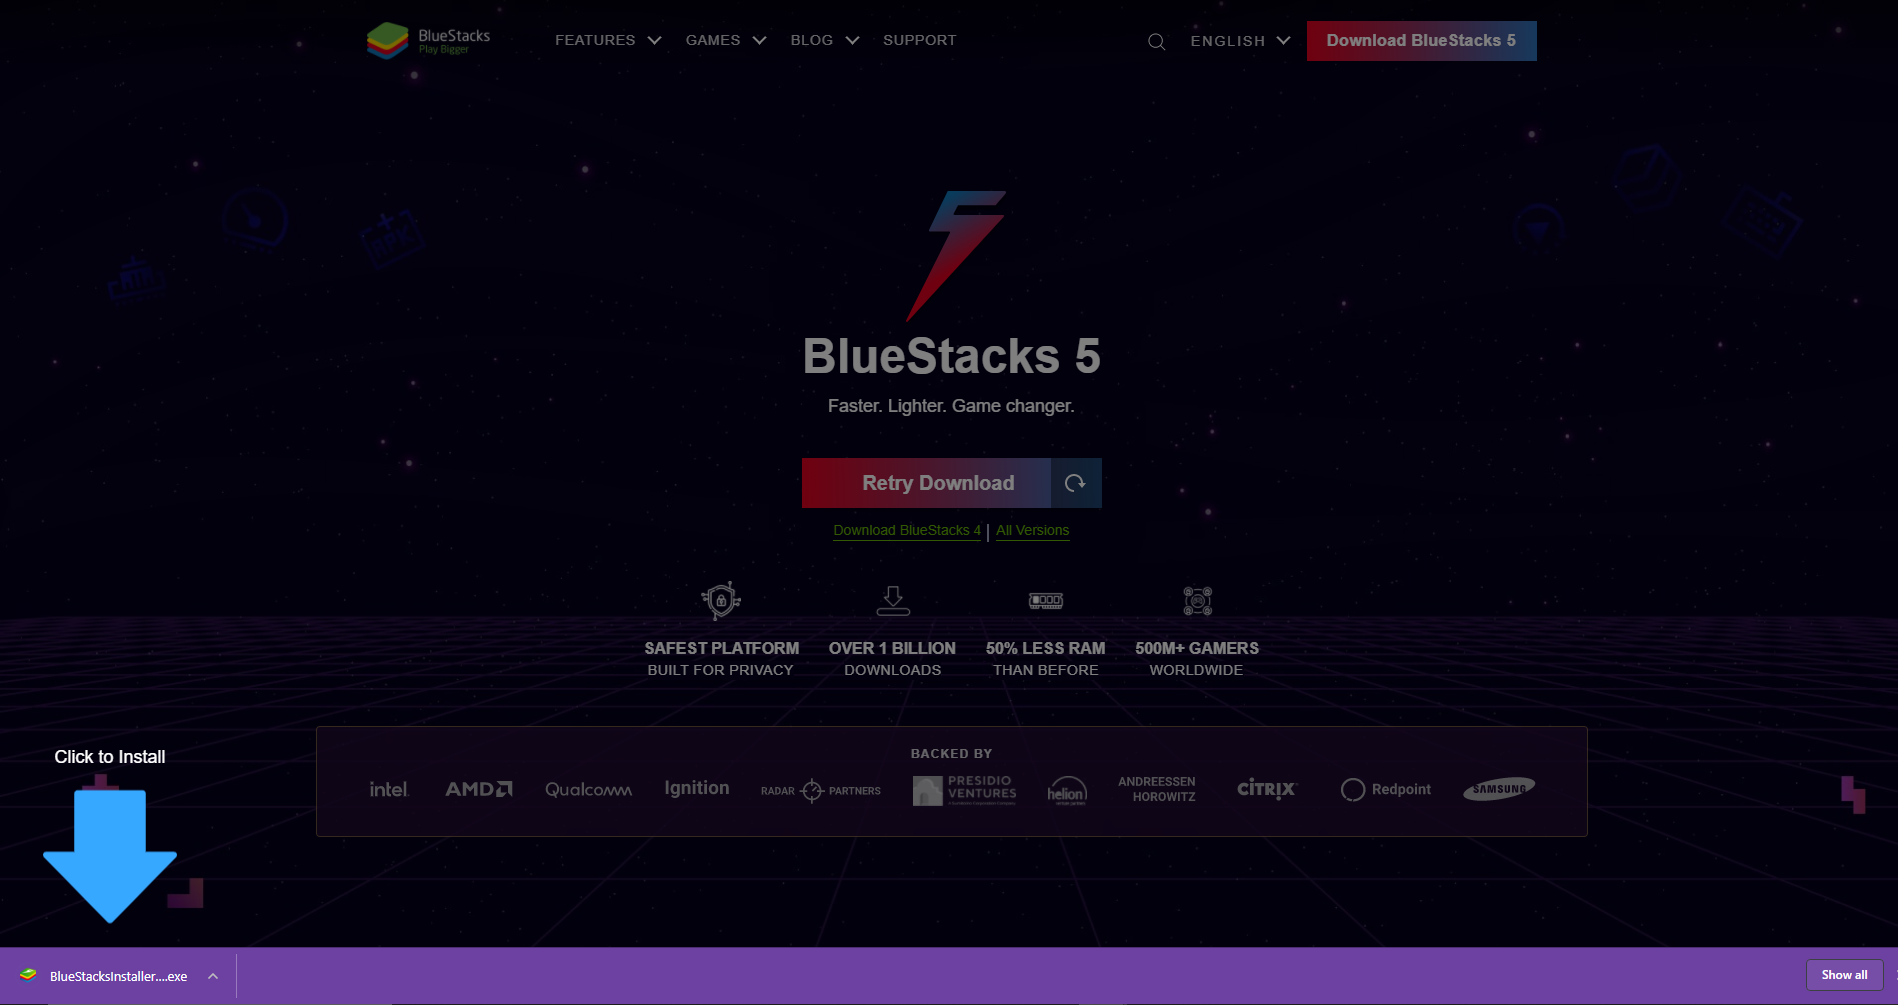
Task: Click the retry refresh icon
Action: click(x=1076, y=483)
